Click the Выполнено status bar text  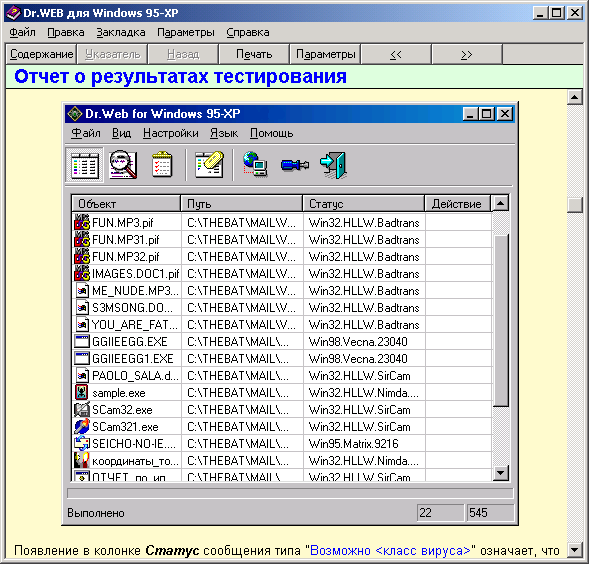[96, 513]
